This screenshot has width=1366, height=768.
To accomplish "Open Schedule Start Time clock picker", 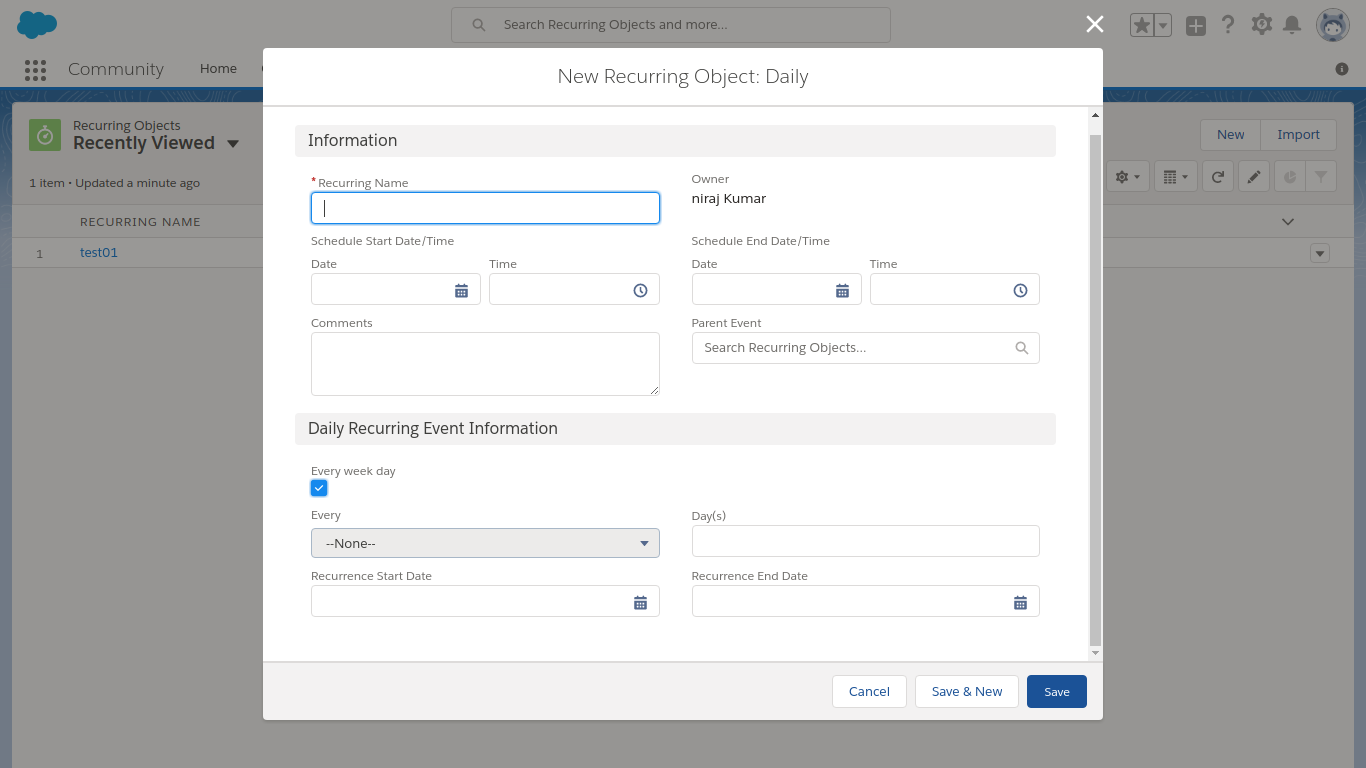I will 640,290.
